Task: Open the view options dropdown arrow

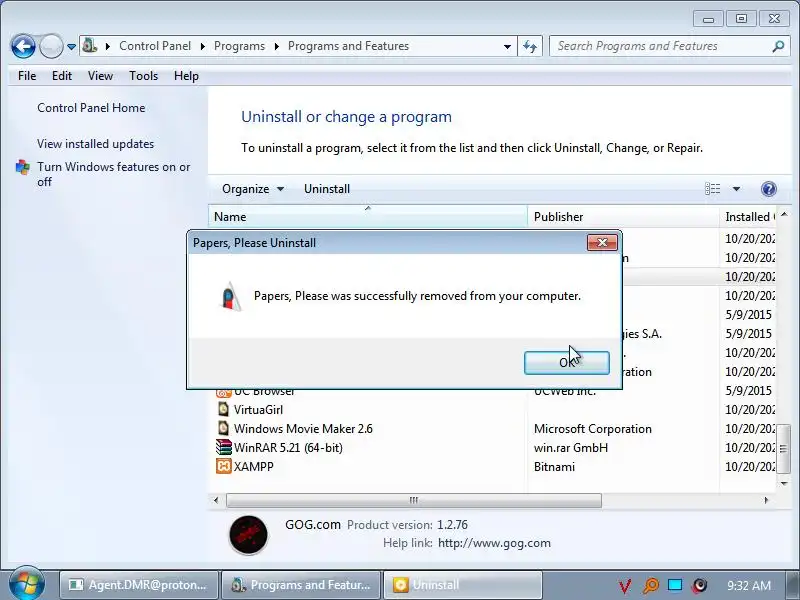Action: [736, 189]
